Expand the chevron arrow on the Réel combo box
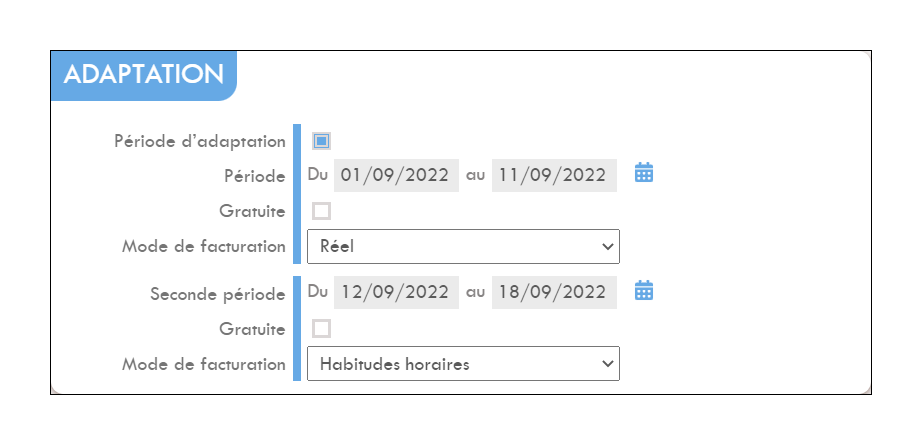Image resolution: width=922 pixels, height=445 pixels. 608,246
